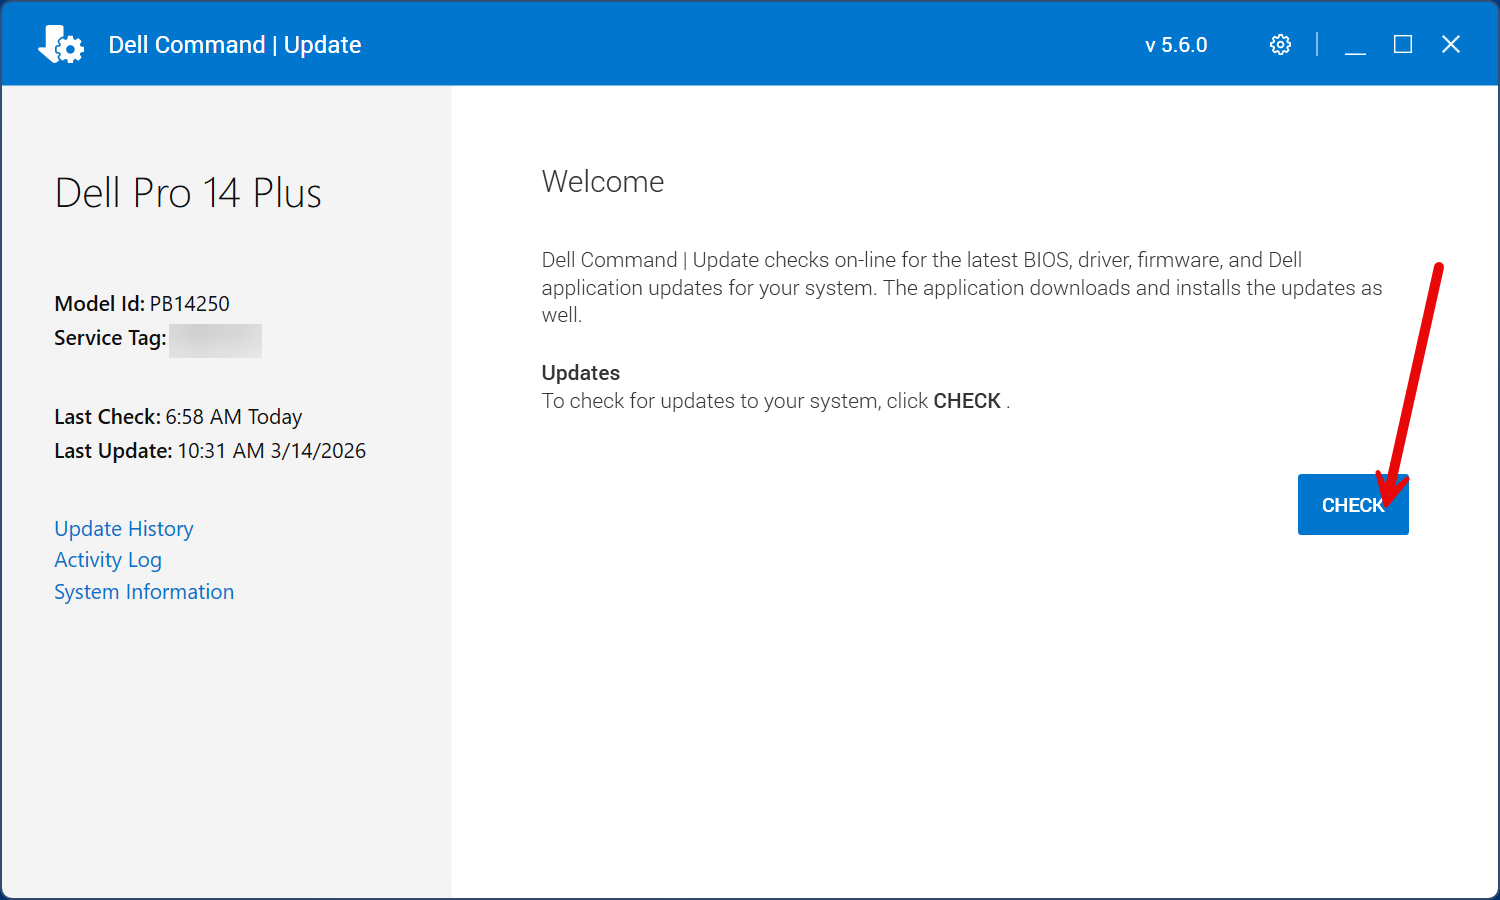View the Activity Log
1500x900 pixels.
108,560
